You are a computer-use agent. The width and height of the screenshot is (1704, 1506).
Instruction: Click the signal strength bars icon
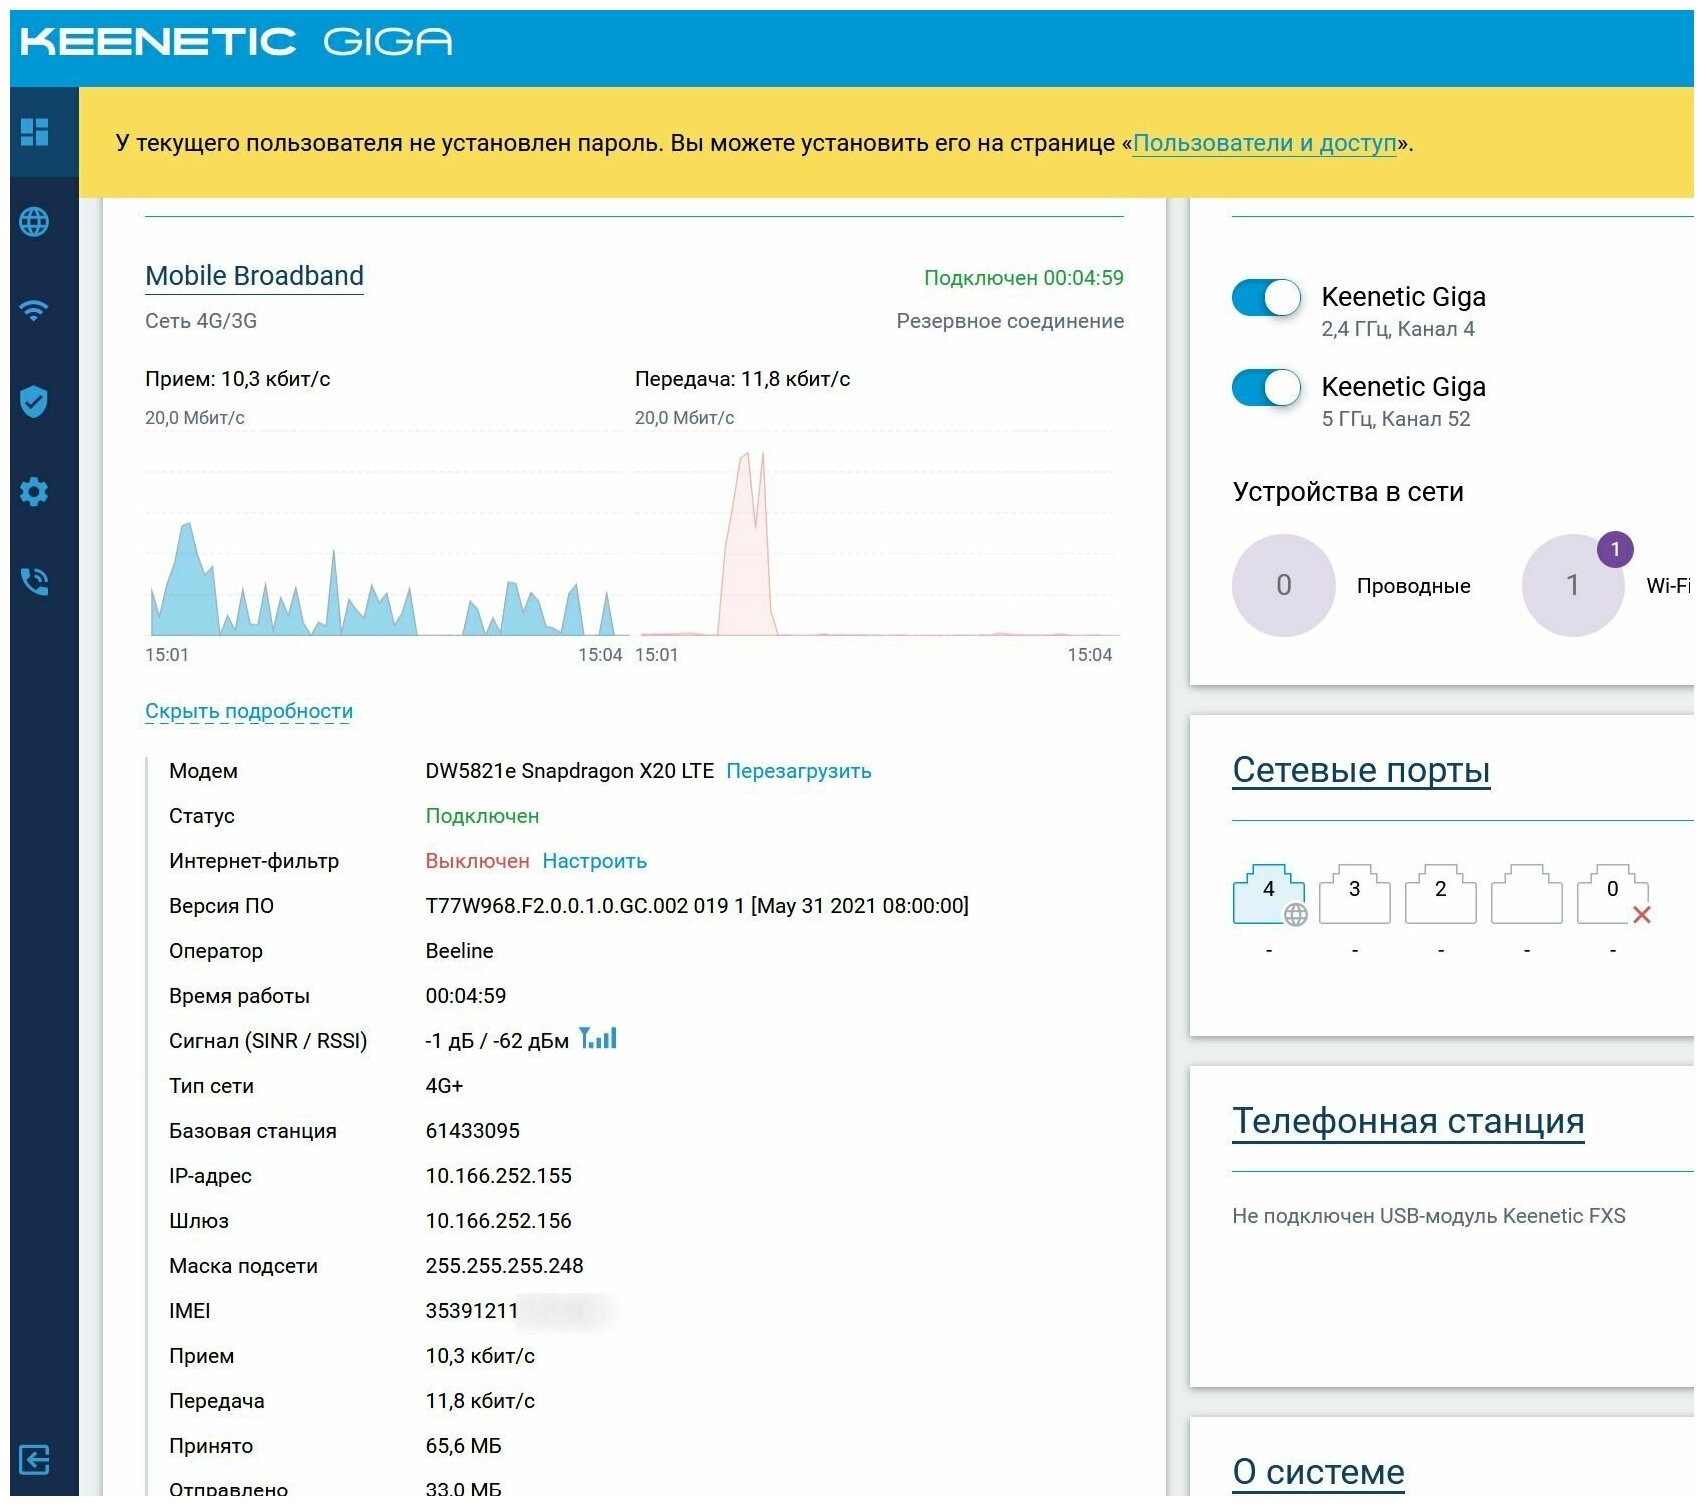click(598, 1038)
